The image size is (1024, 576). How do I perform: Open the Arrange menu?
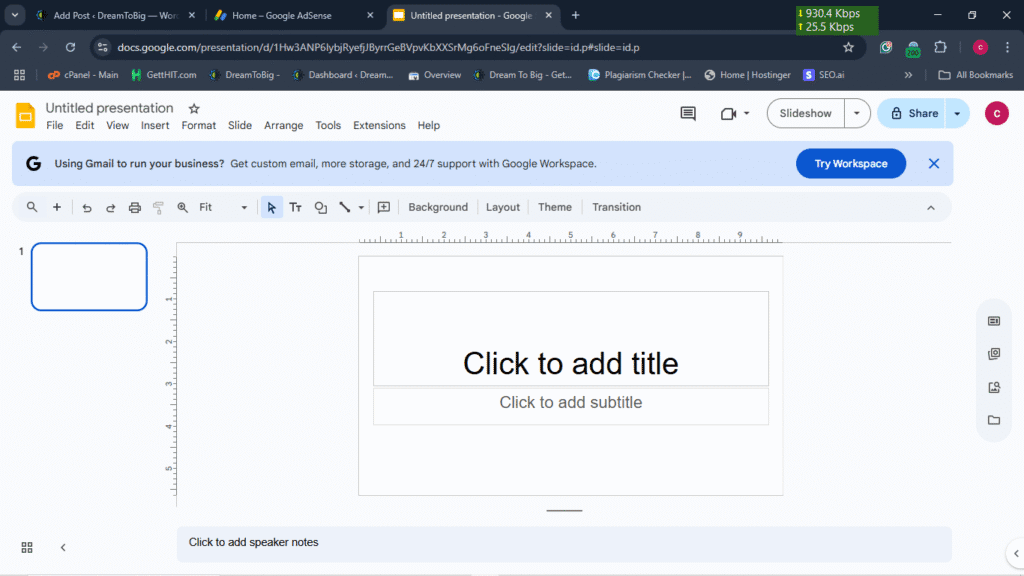283,125
